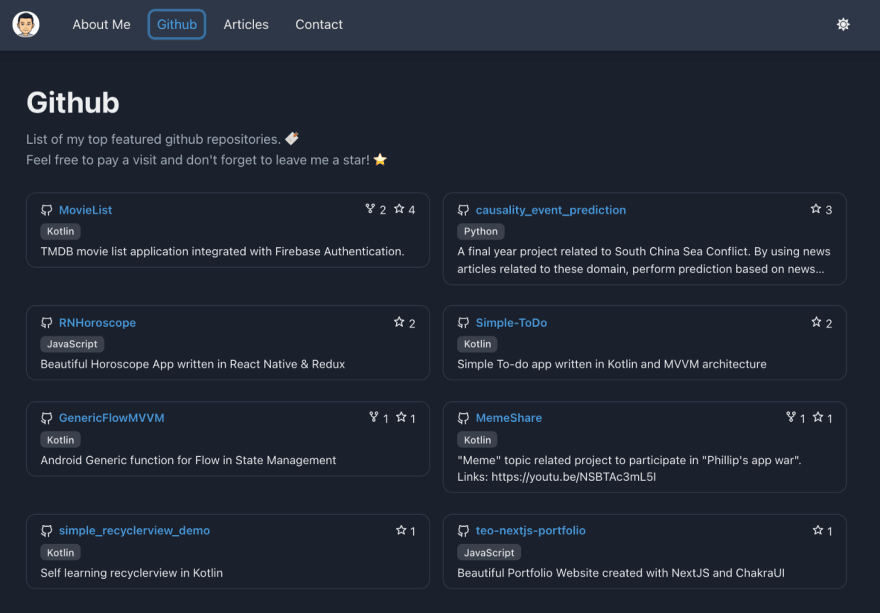Open the teo-nextjs-portfolio repository link
Screen dimensions: 880x613
(530, 531)
